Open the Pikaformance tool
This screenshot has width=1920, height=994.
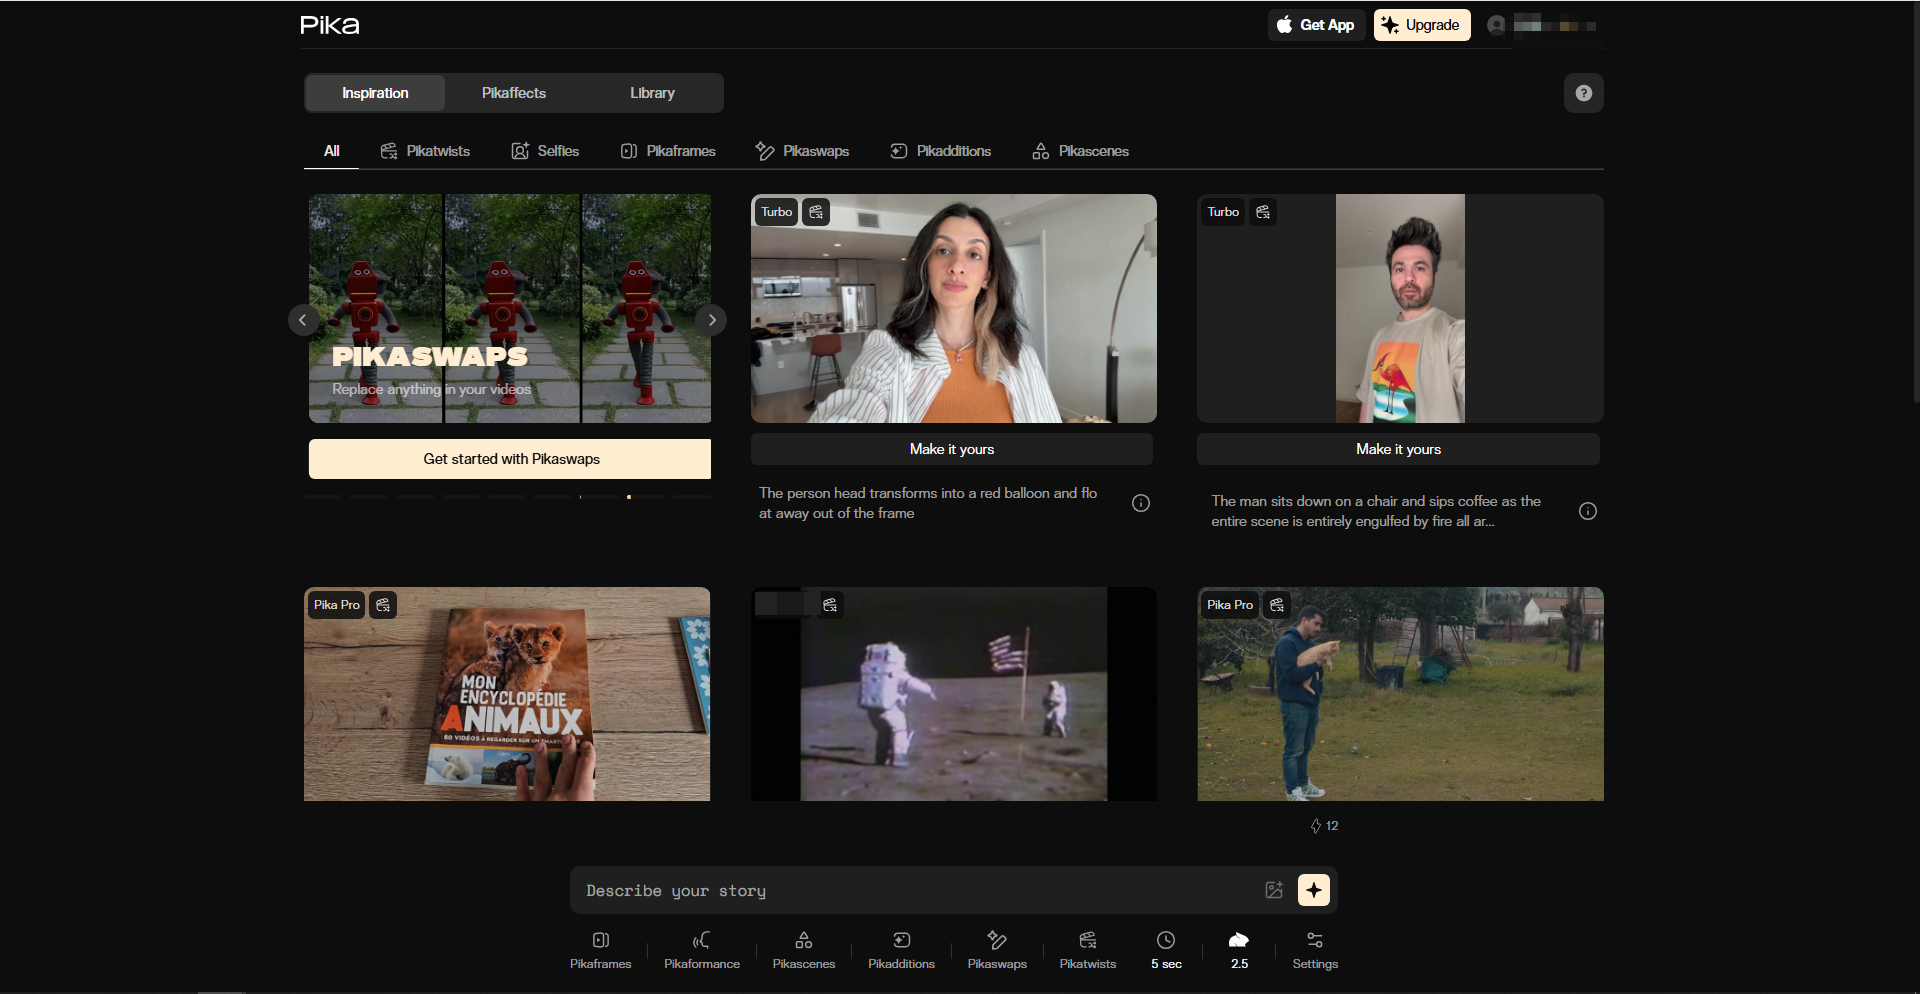(x=701, y=949)
